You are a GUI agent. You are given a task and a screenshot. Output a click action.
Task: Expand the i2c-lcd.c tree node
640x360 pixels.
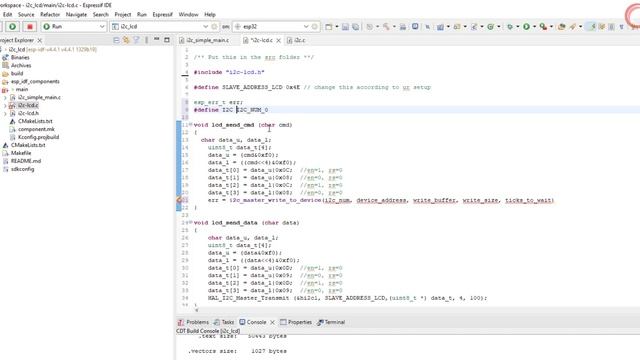[x=5, y=105]
